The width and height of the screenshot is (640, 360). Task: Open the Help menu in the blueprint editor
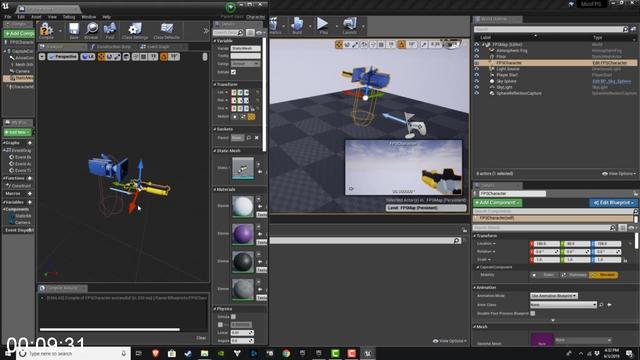click(x=107, y=17)
